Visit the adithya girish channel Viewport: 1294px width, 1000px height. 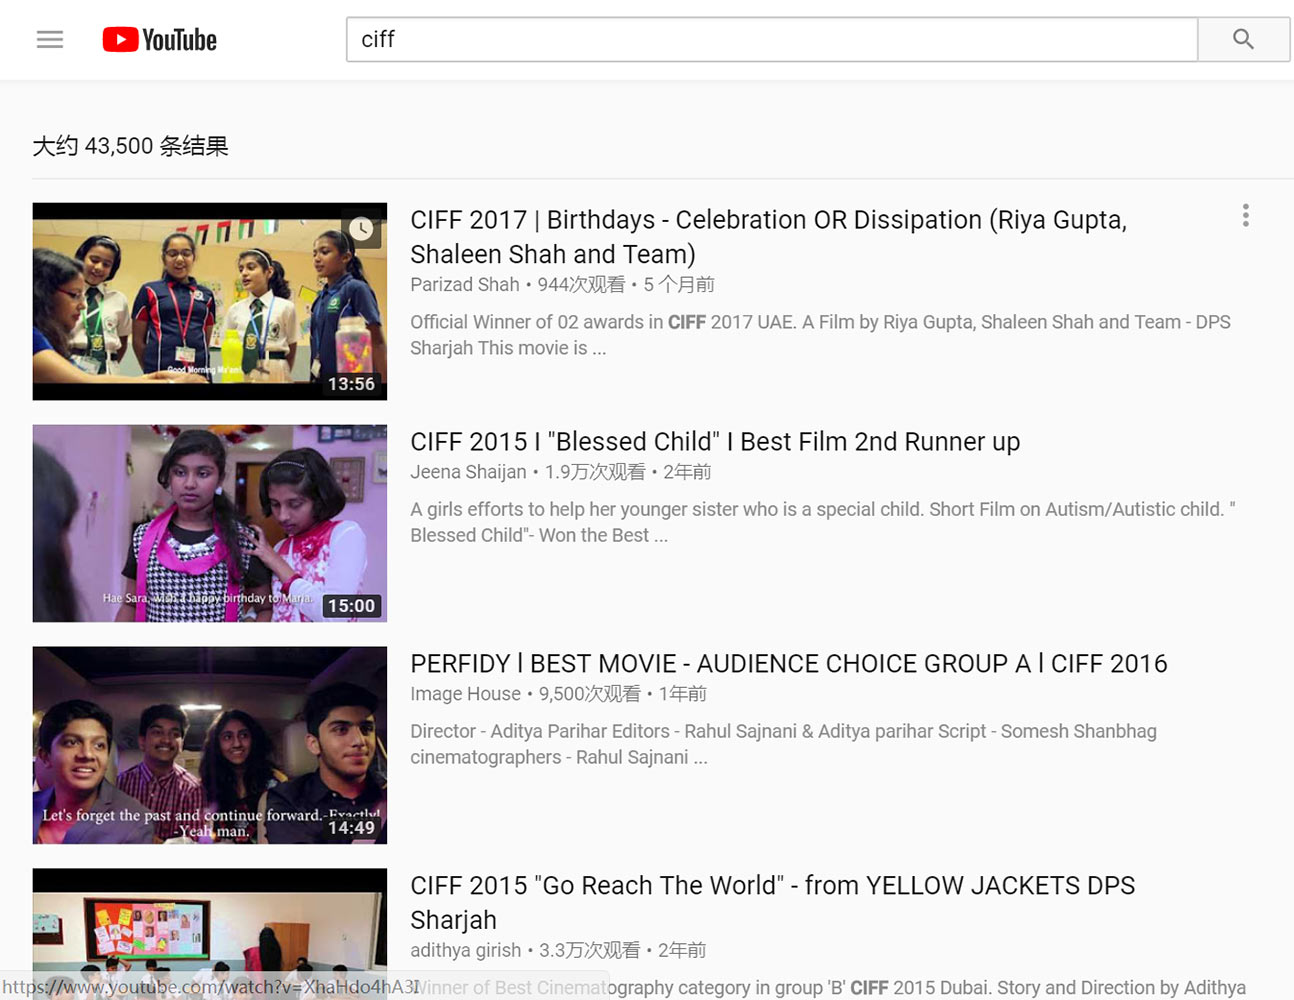[465, 950]
